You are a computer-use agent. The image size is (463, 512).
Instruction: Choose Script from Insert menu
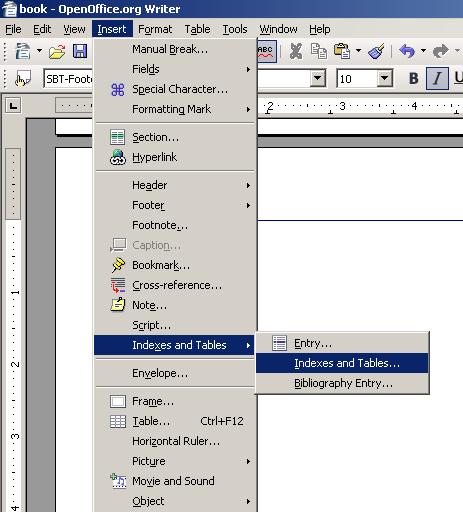(175, 325)
